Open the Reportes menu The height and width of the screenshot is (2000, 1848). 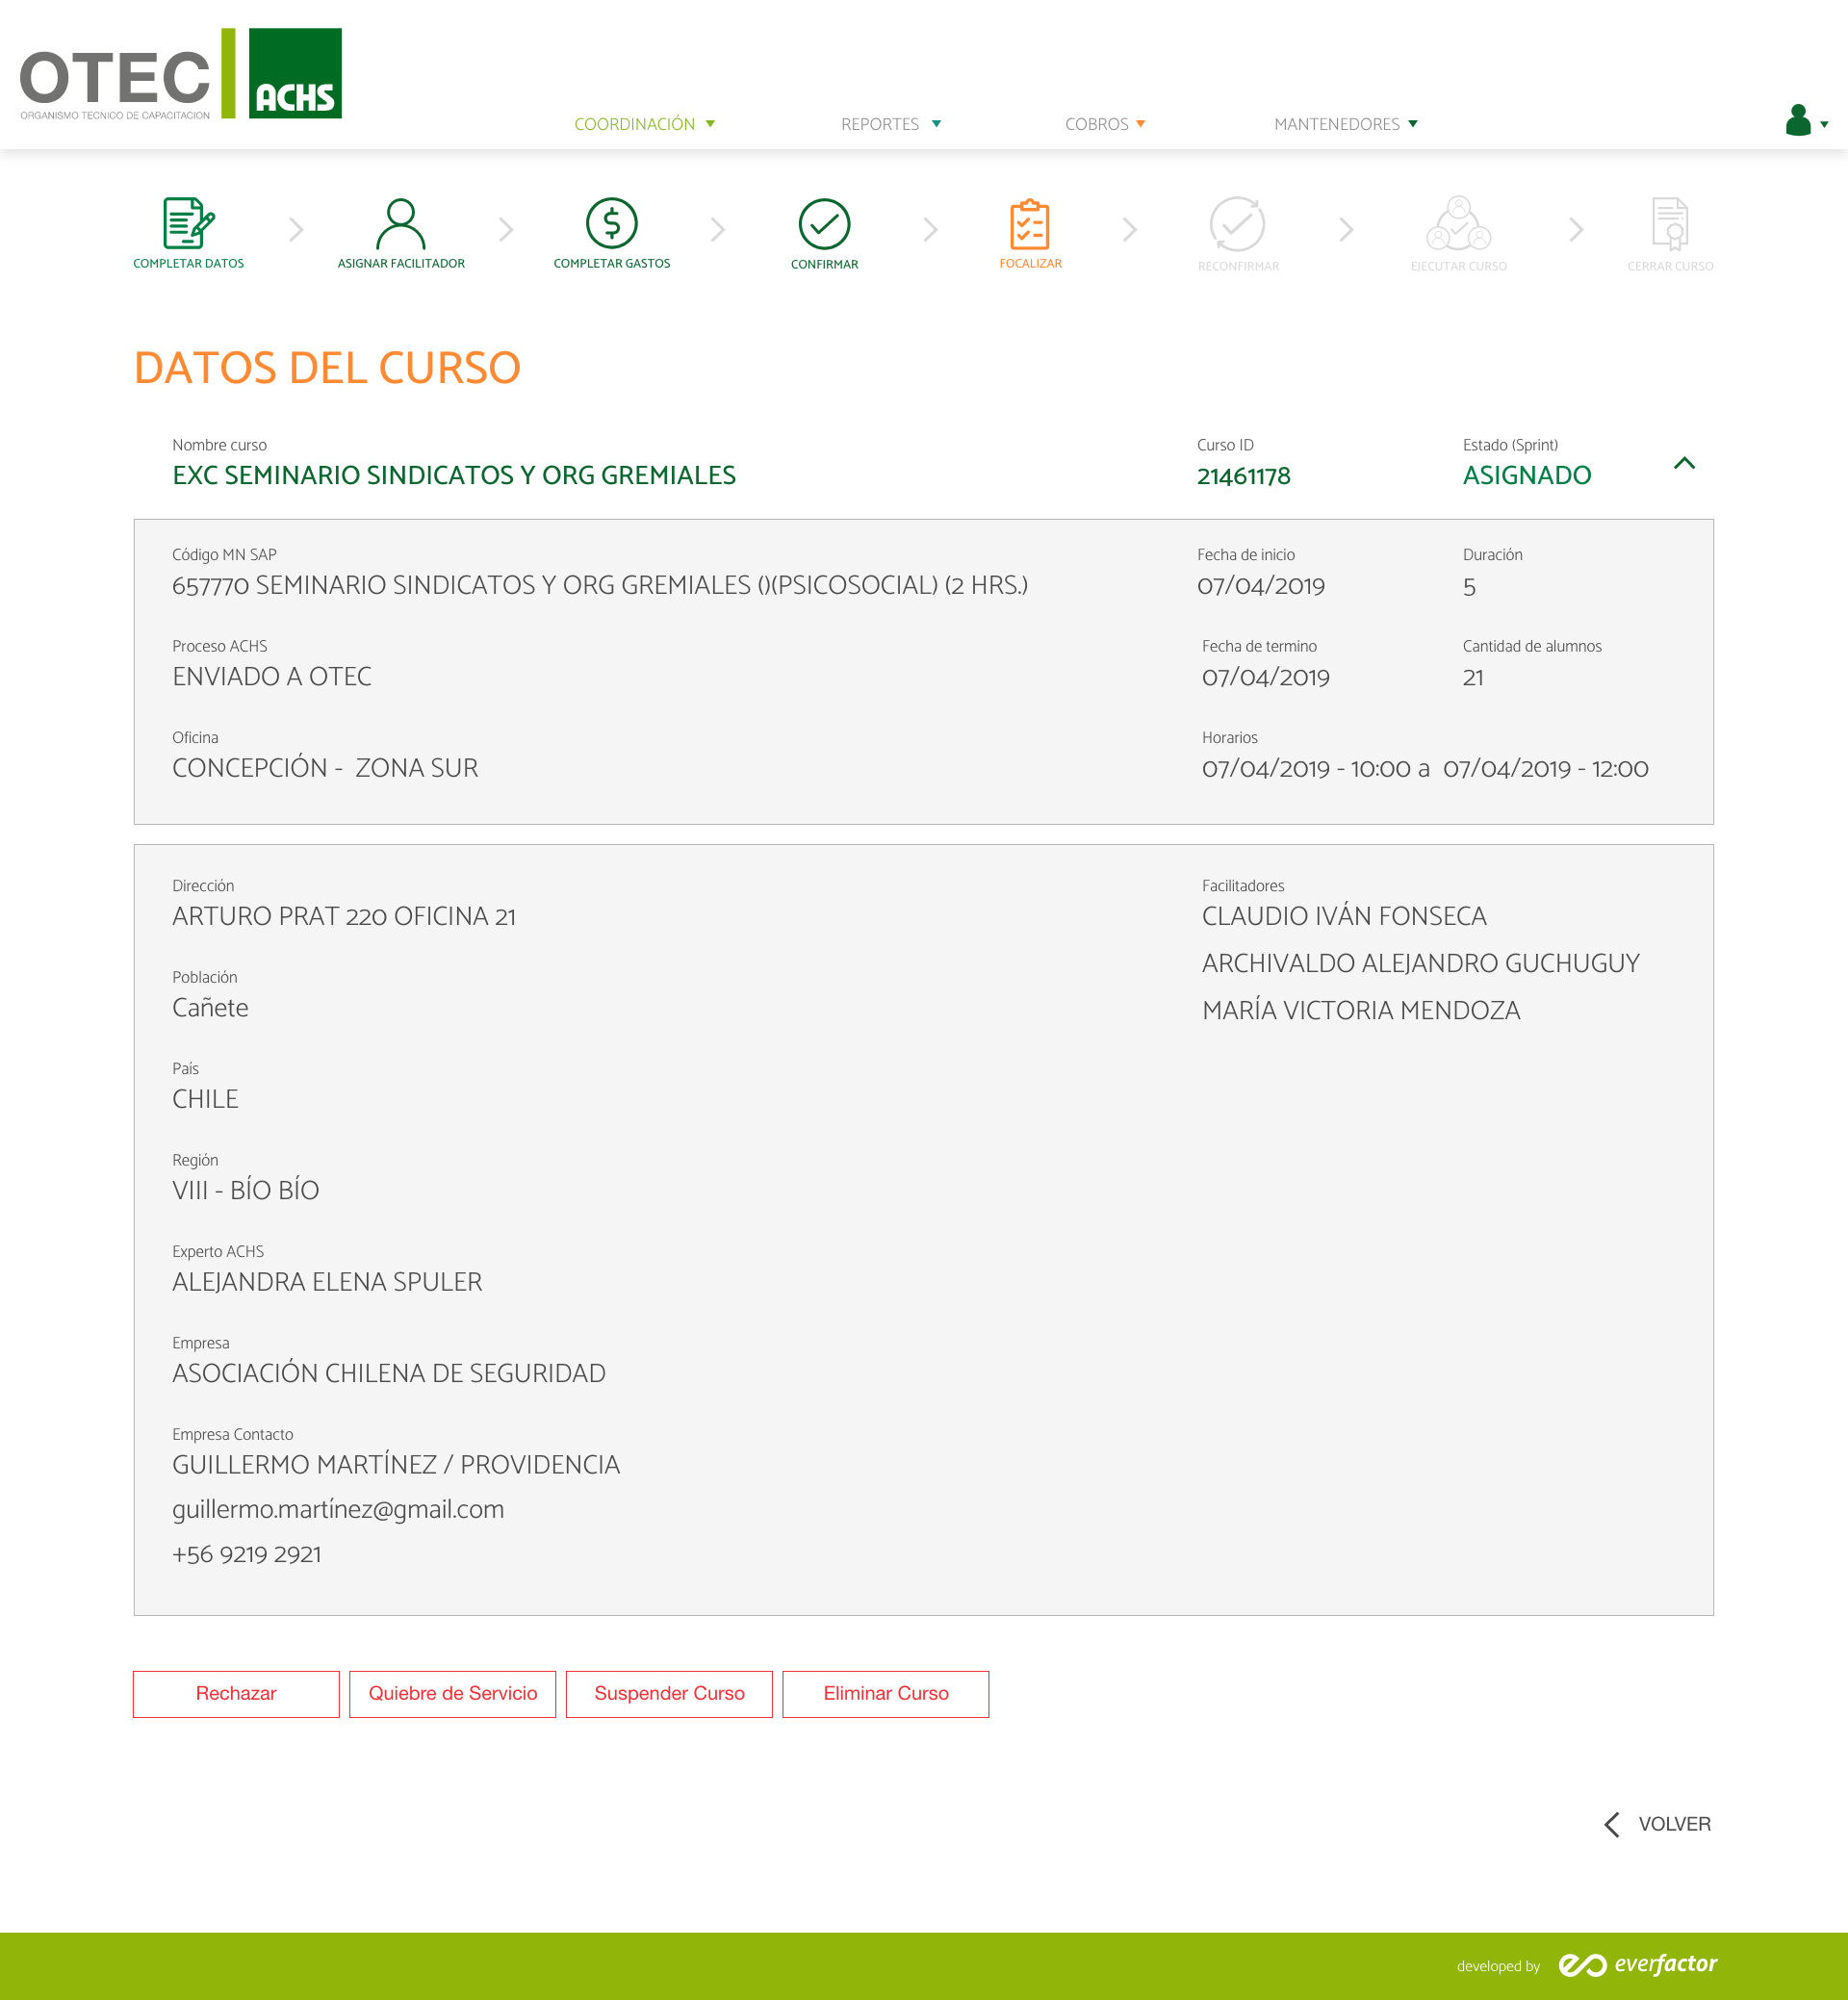(880, 124)
